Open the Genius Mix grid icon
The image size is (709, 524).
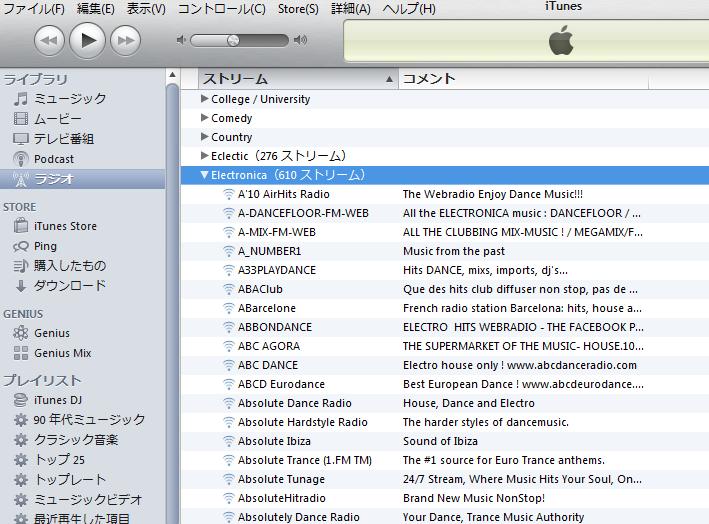(x=21, y=353)
